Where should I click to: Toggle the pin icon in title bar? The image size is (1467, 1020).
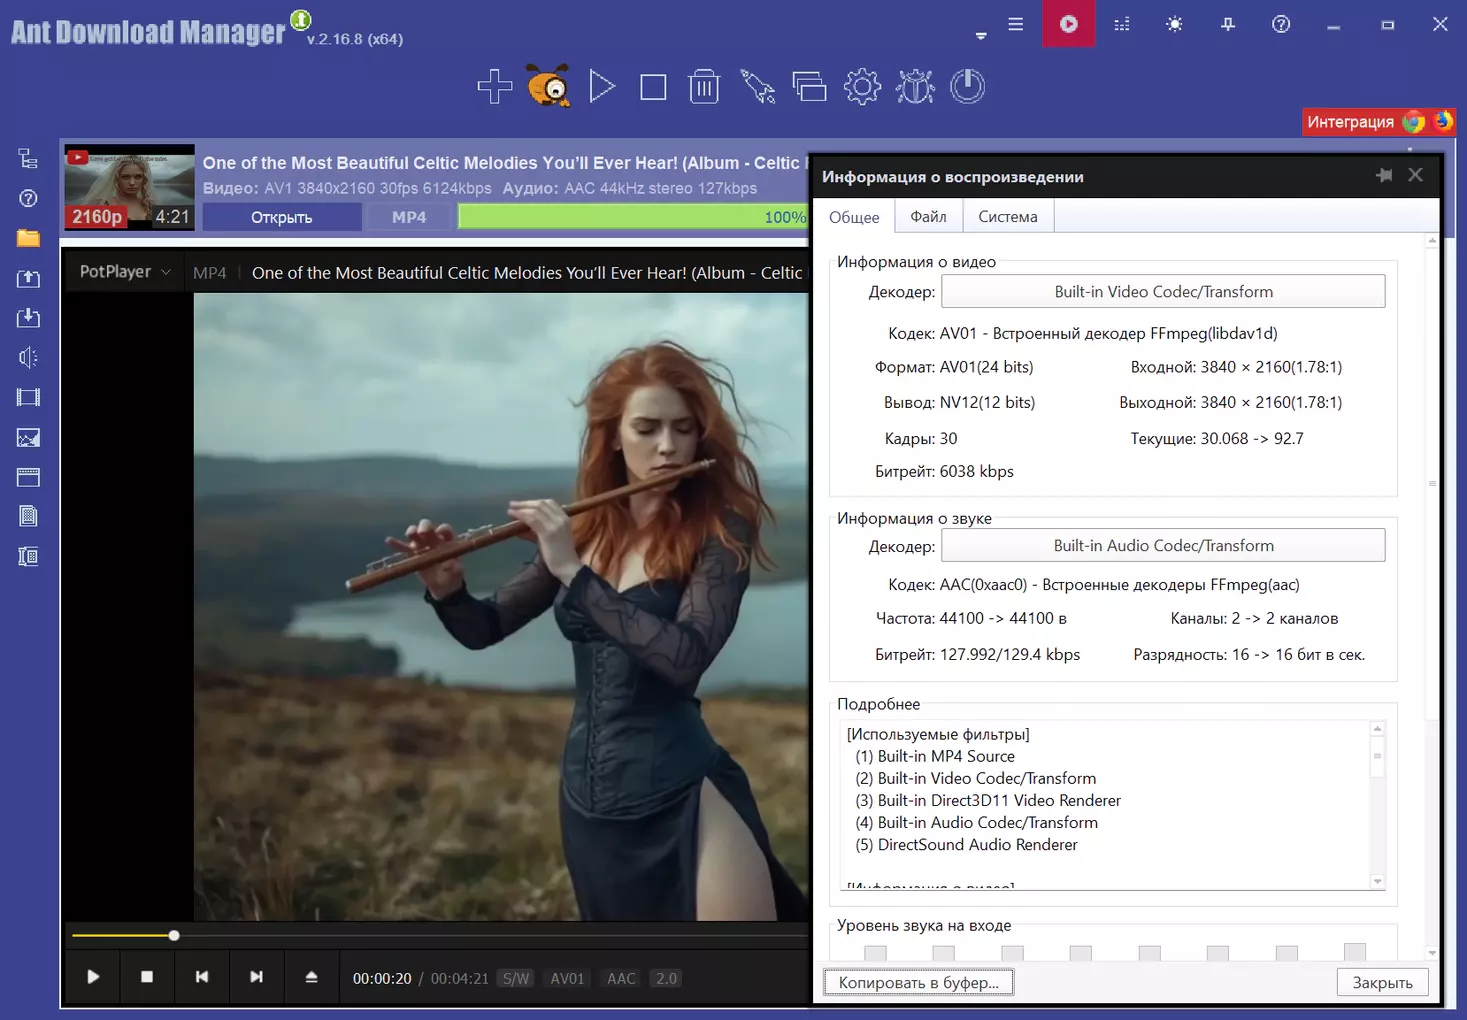point(1228,24)
